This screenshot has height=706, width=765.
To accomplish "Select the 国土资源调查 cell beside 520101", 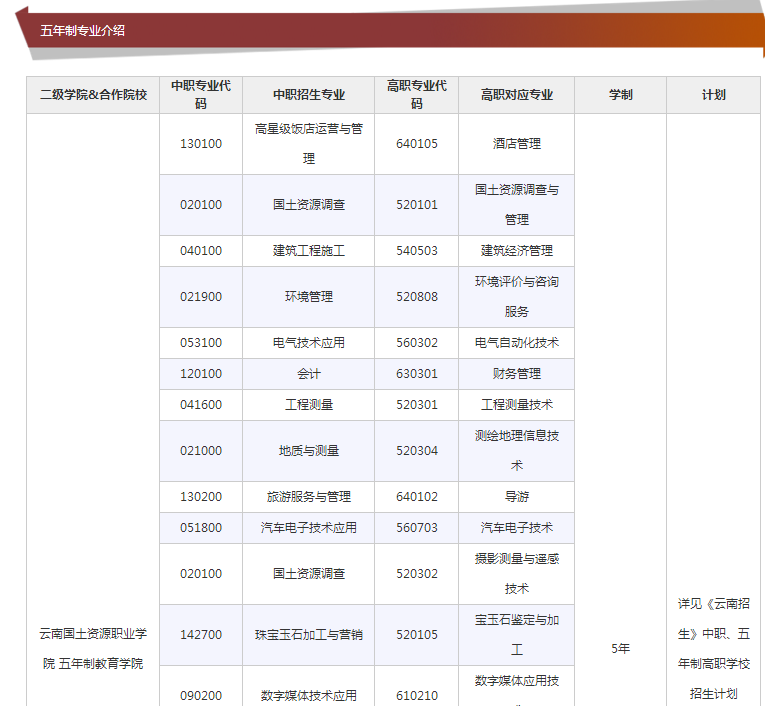I will (x=308, y=205).
